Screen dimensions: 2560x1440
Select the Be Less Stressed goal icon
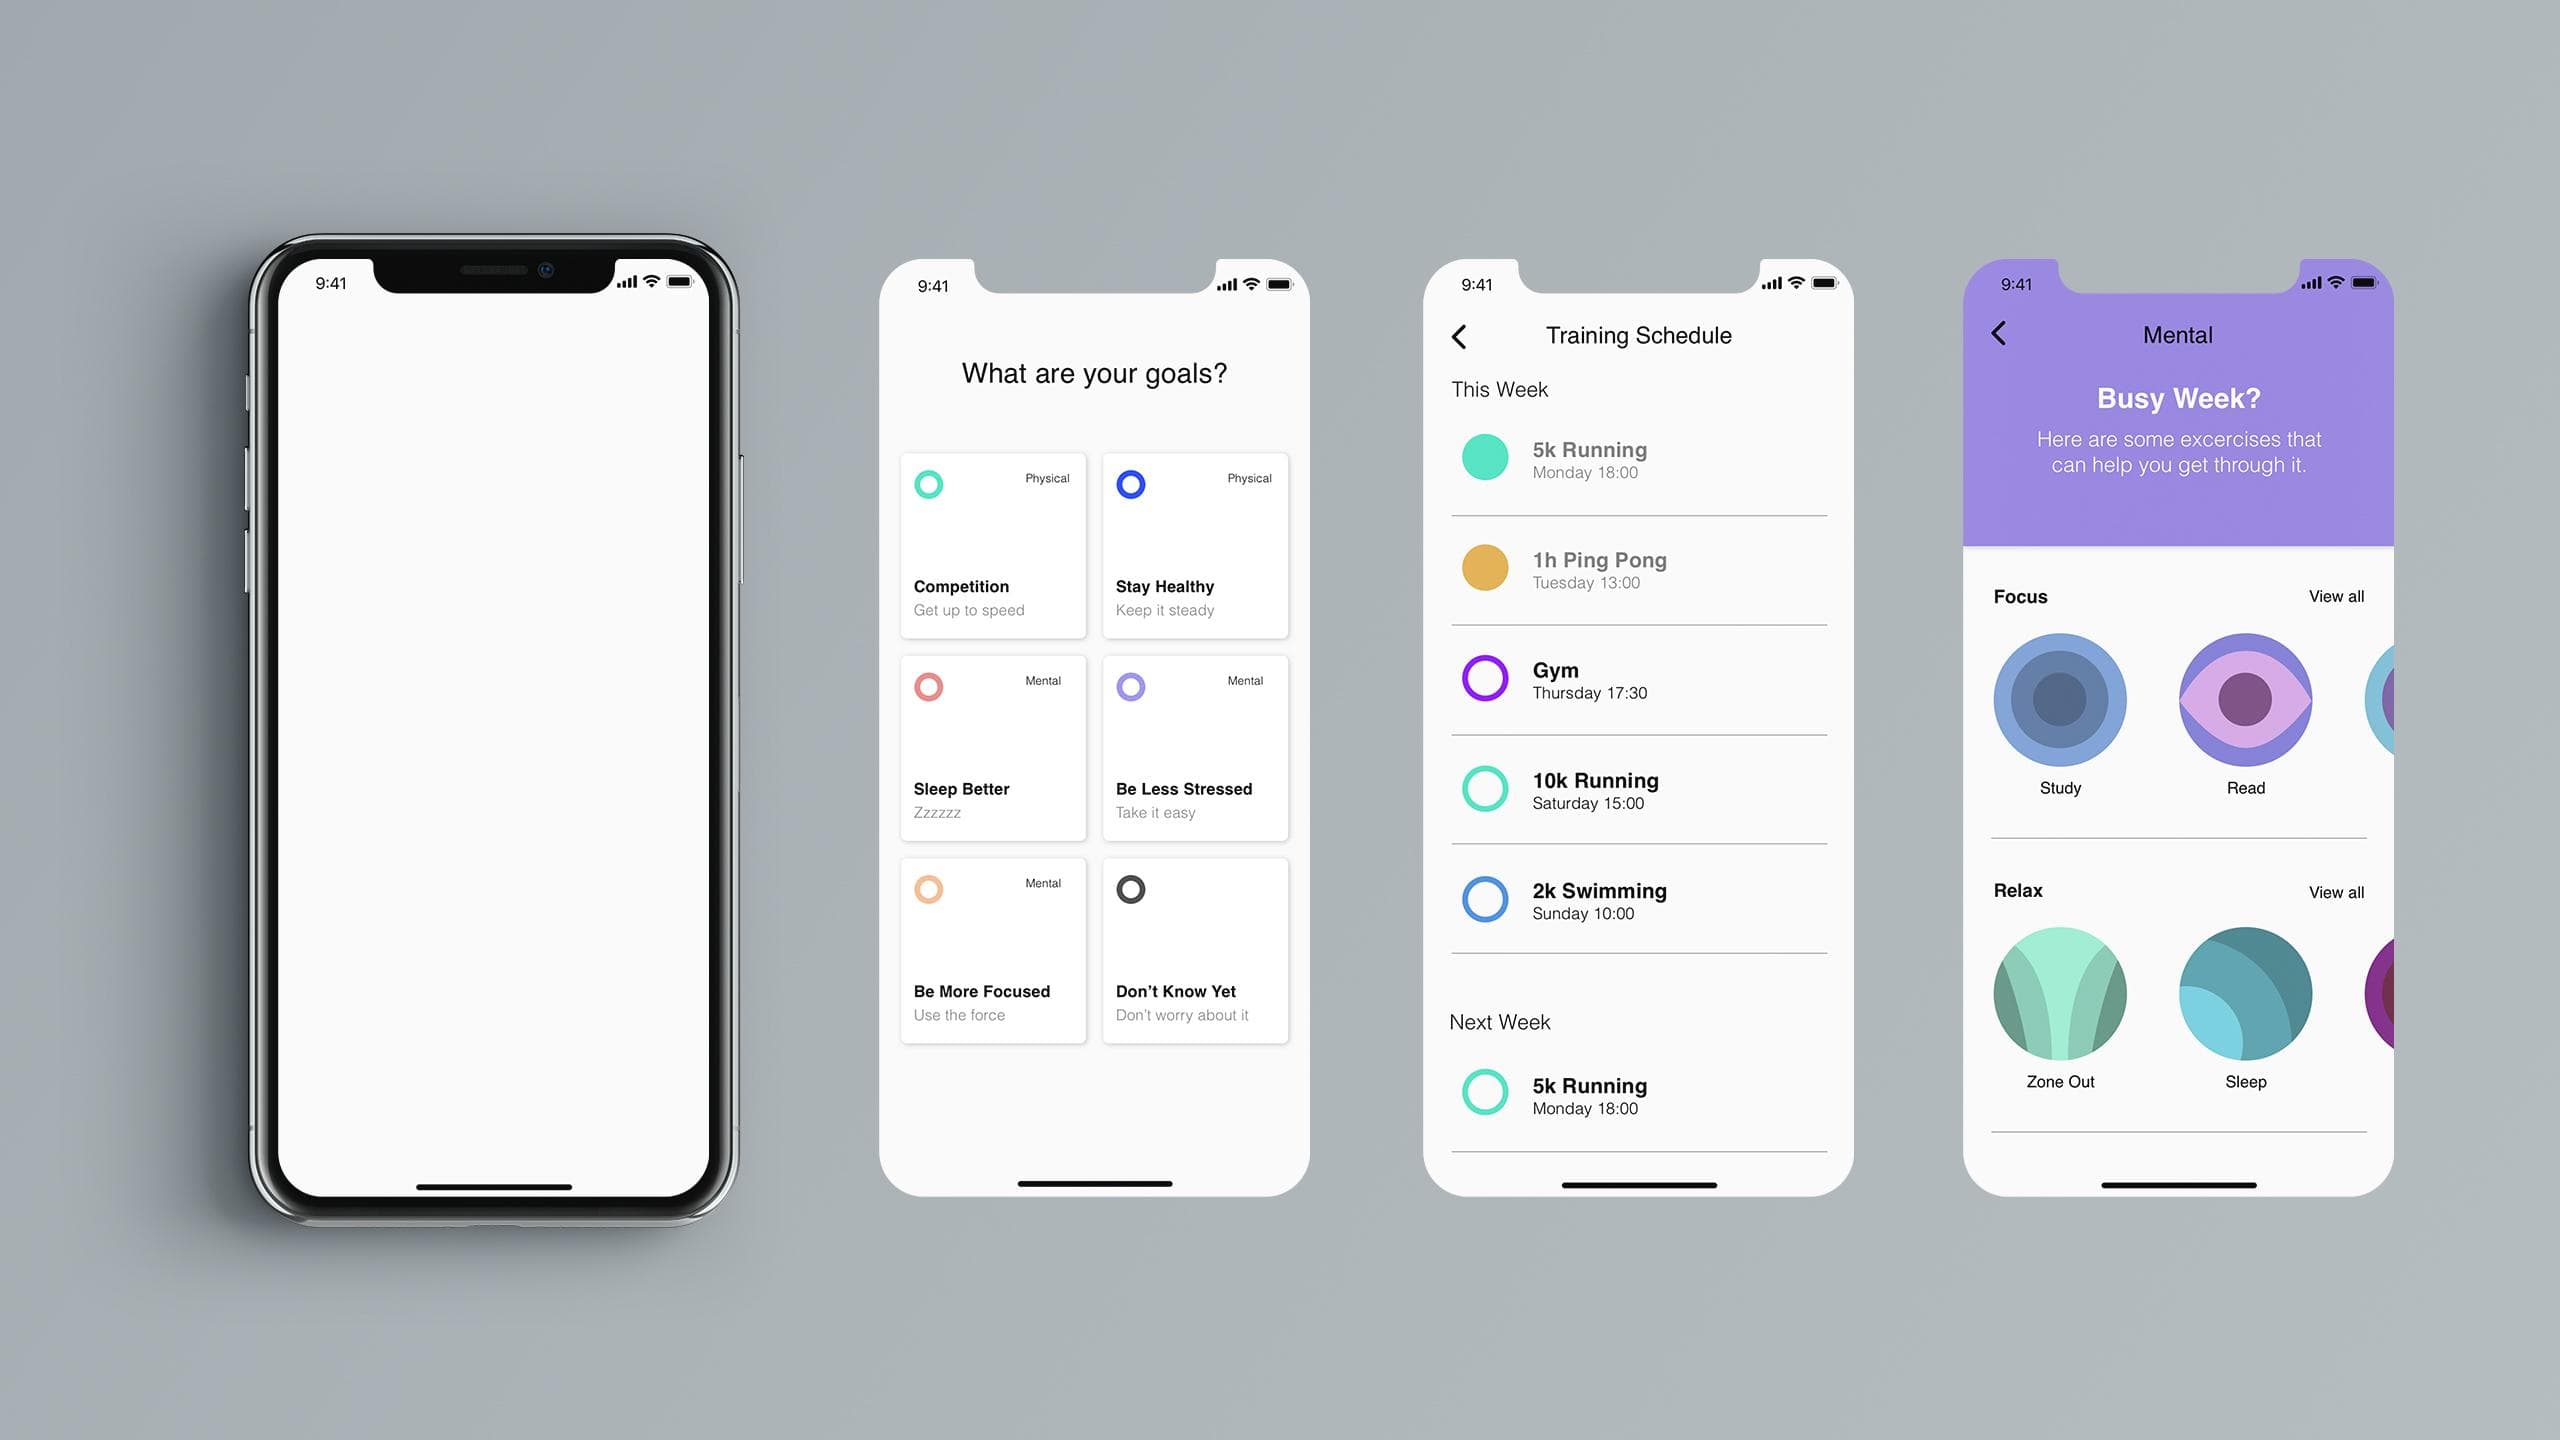point(1131,686)
